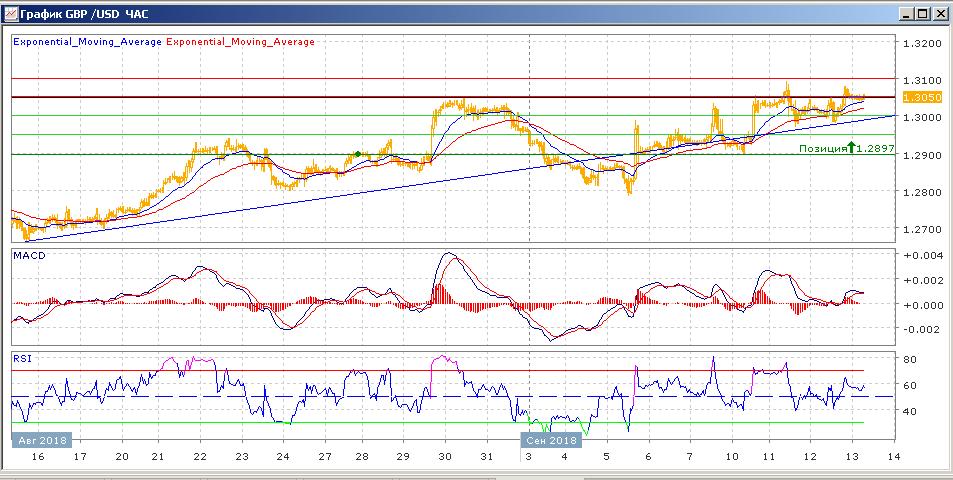
Task: Close the GBP/USD chart window
Action: click(940, 13)
